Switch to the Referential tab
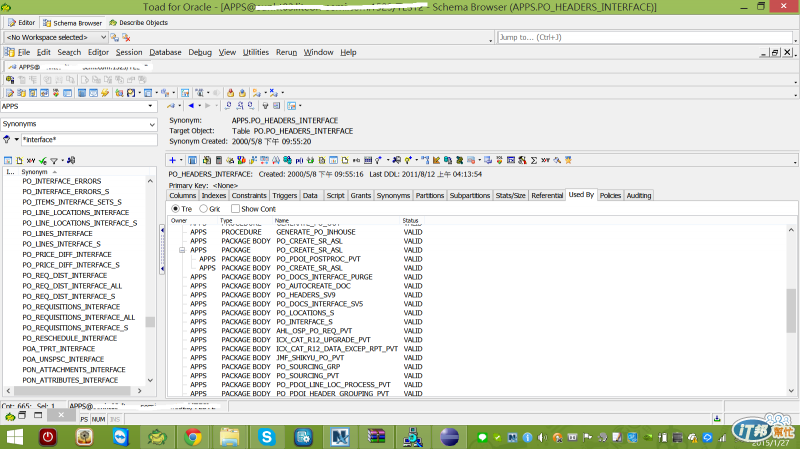800x449 pixels. pyautogui.click(x=547, y=195)
